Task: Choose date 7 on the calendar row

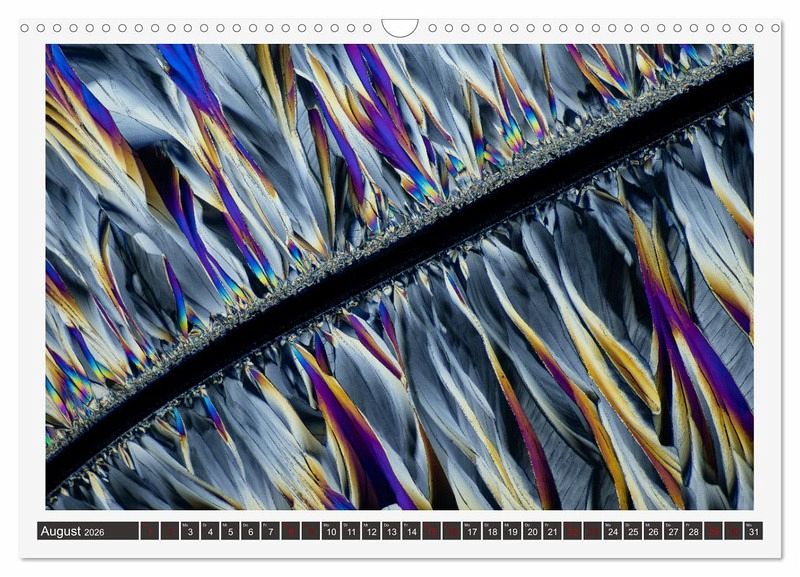Action: click(x=270, y=531)
